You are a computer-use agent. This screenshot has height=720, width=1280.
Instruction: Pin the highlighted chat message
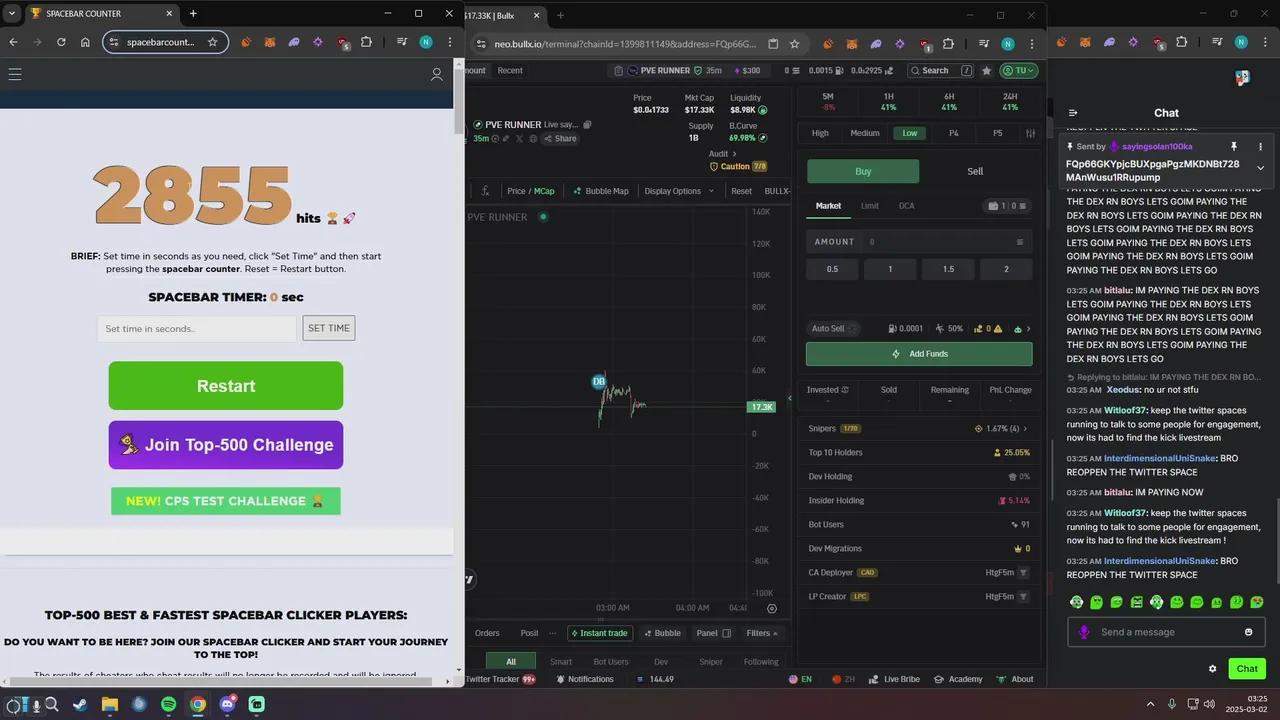pos(1234,146)
